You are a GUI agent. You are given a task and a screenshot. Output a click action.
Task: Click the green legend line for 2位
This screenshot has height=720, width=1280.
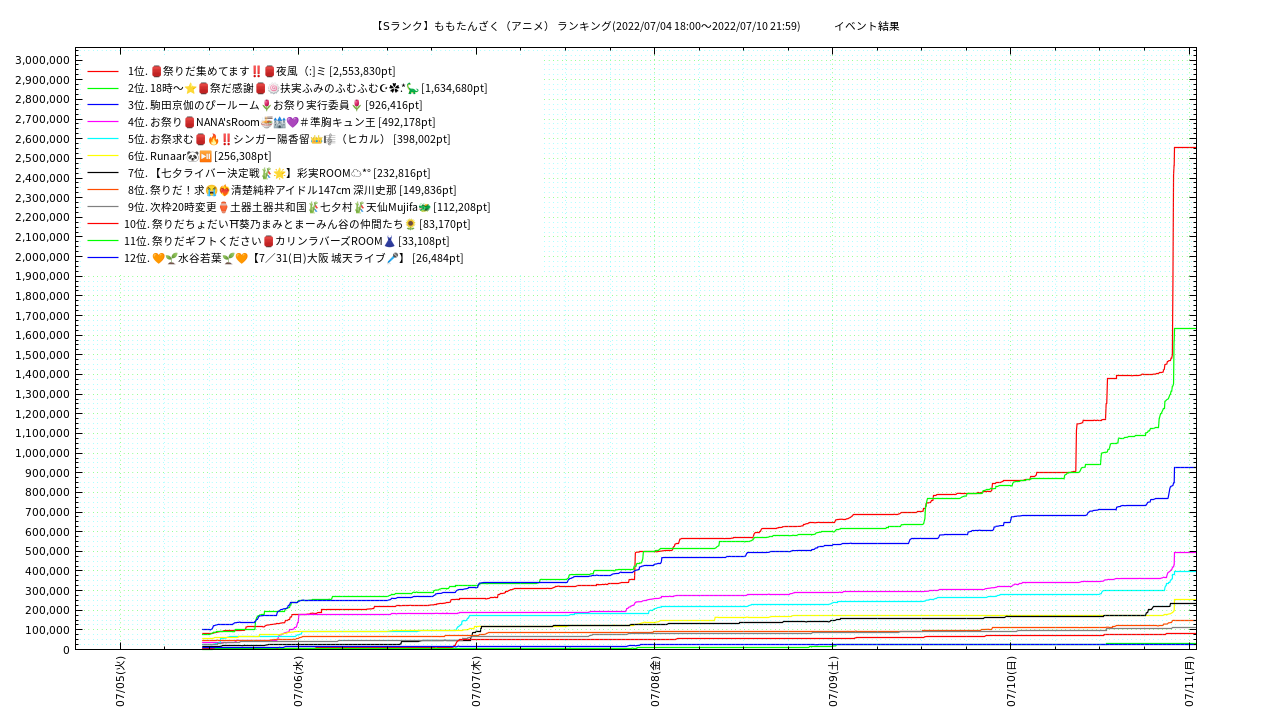(x=103, y=88)
